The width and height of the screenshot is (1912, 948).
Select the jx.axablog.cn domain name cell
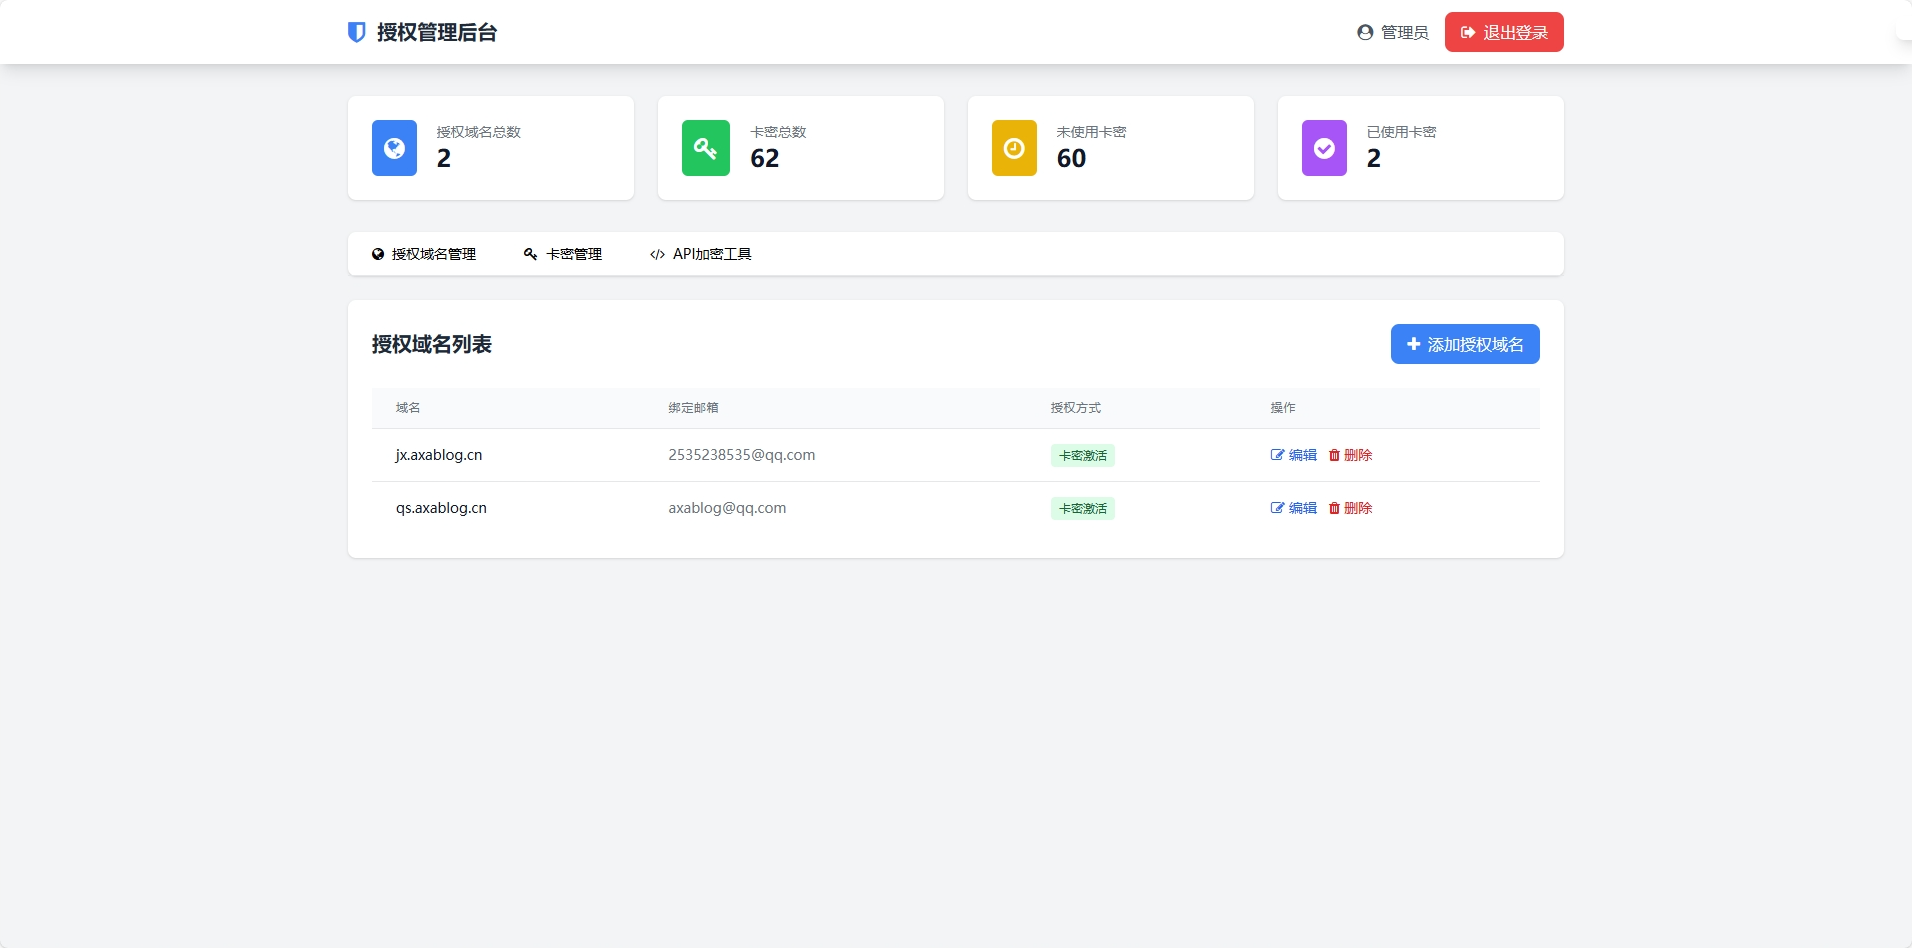coord(439,455)
